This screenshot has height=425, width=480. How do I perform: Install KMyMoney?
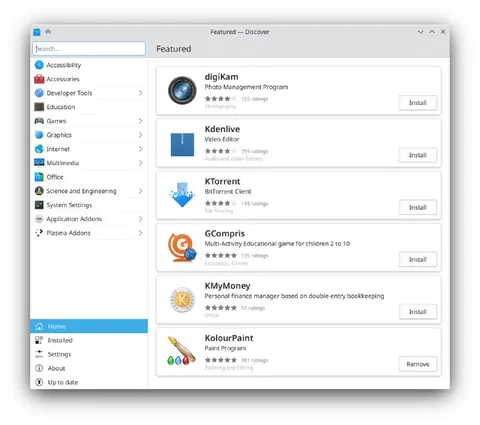pos(418,312)
